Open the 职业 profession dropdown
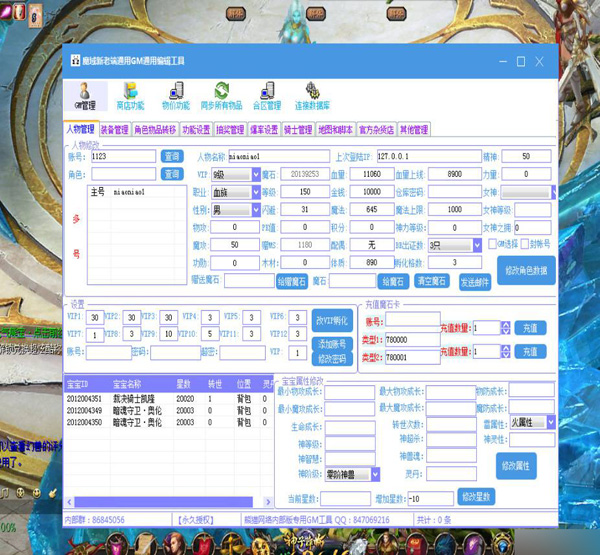 click(255, 192)
